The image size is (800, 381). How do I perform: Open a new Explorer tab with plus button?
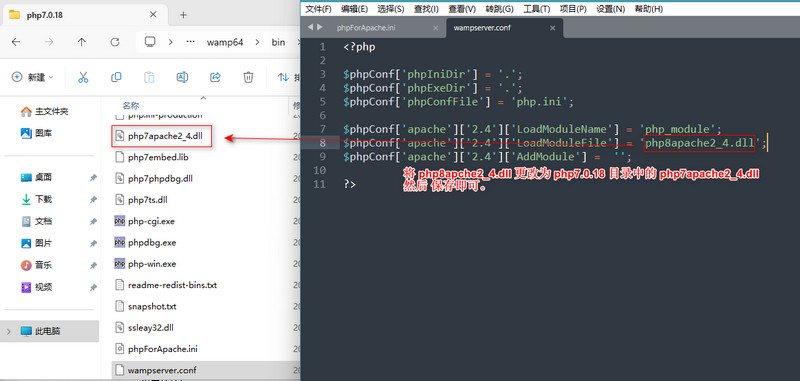click(183, 15)
